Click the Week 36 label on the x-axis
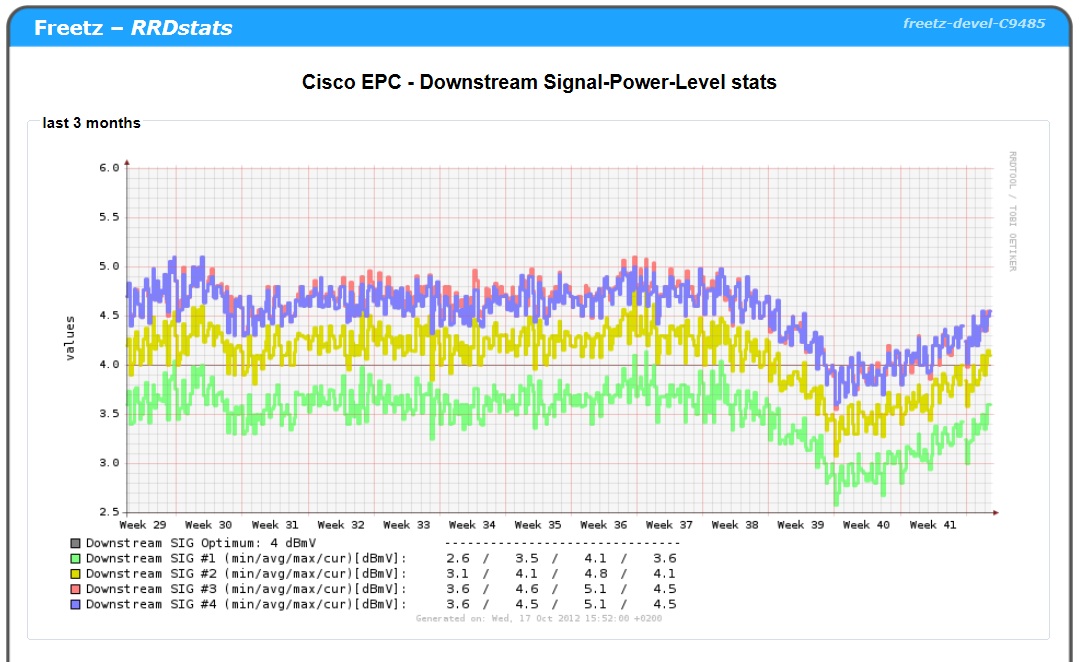1080x662 pixels. 606,525
